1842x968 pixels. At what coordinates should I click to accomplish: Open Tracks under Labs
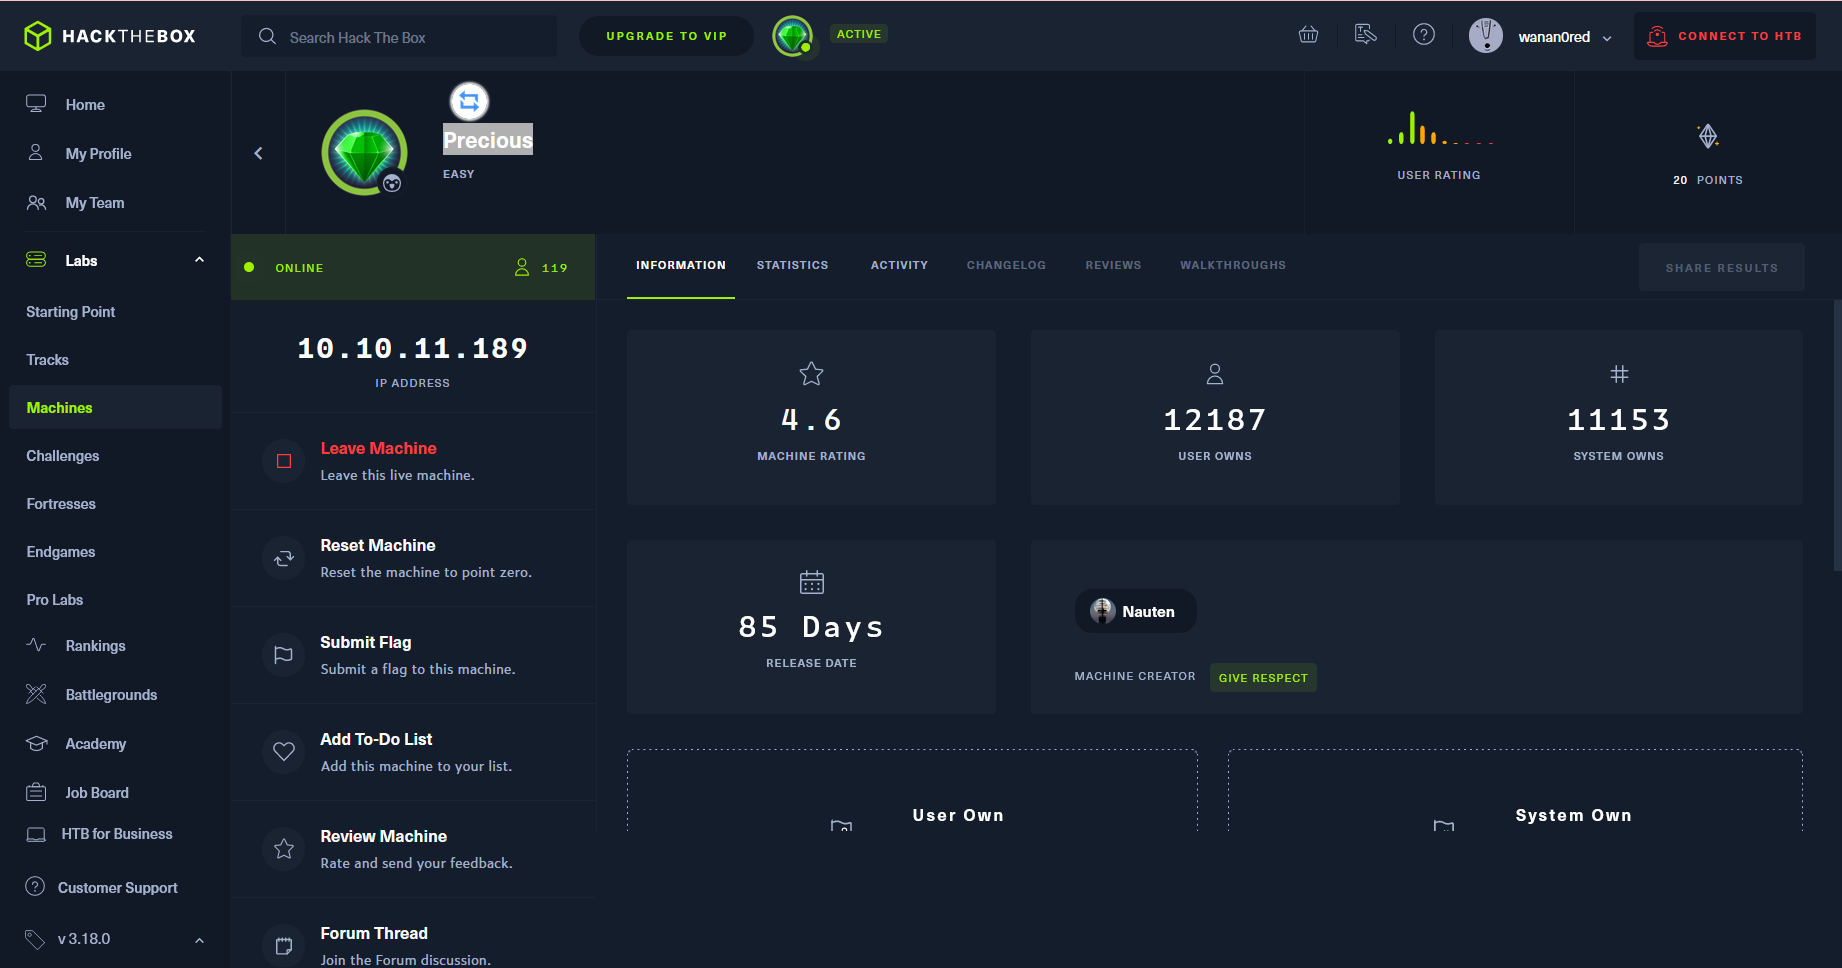(x=48, y=359)
